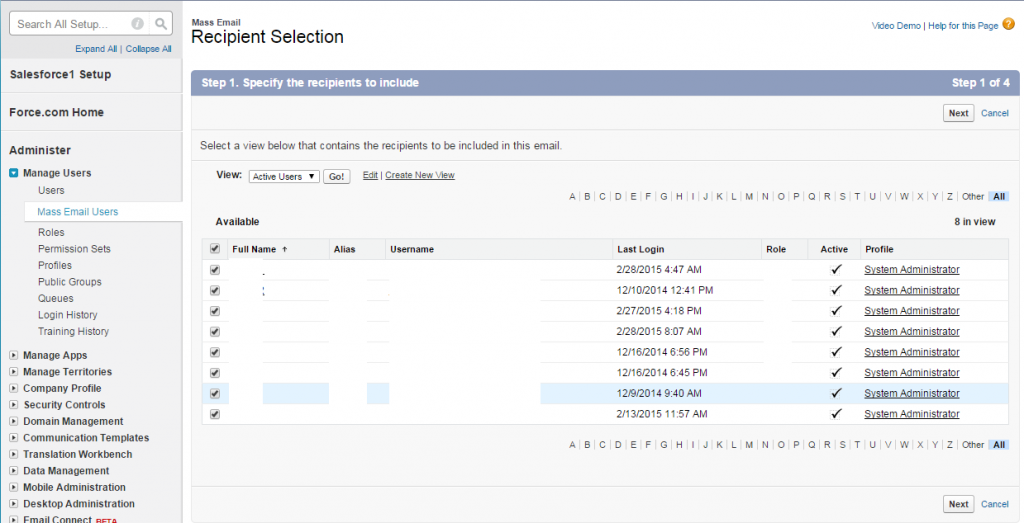This screenshot has height=523, width=1024.
Task: Open System Administrator profile for 2/13/2015 11:57 AM row
Action: [912, 414]
